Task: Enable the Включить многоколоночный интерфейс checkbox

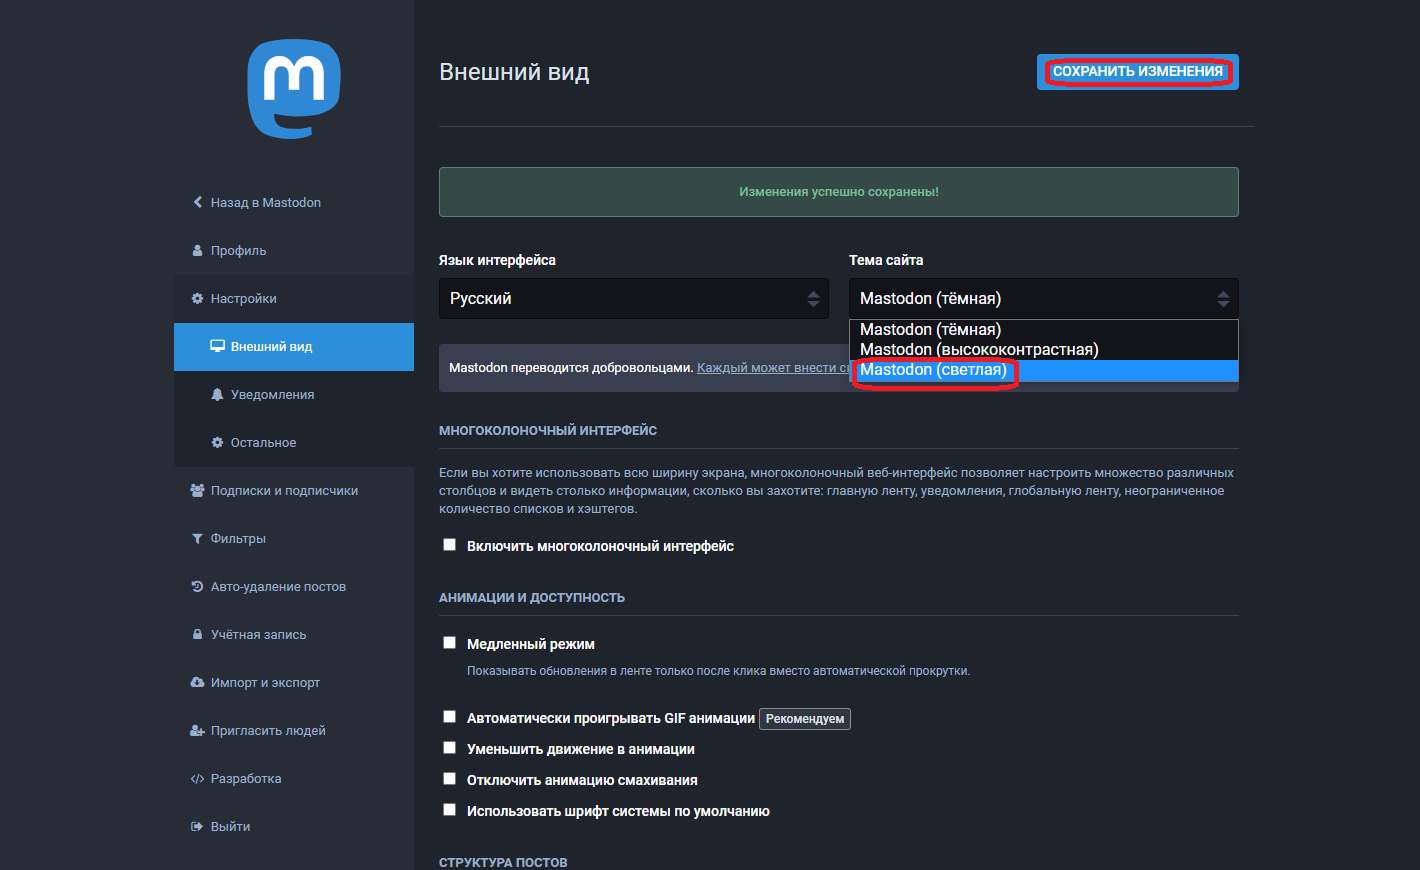Action: 450,545
